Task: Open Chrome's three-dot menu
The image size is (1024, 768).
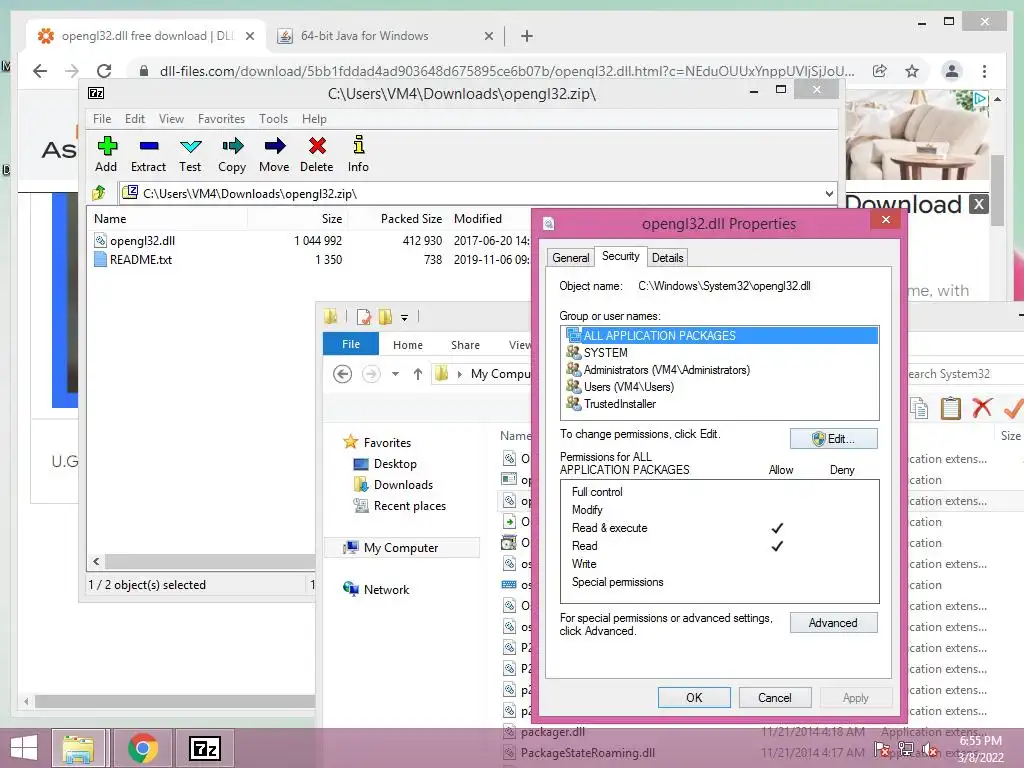Action: [x=984, y=71]
